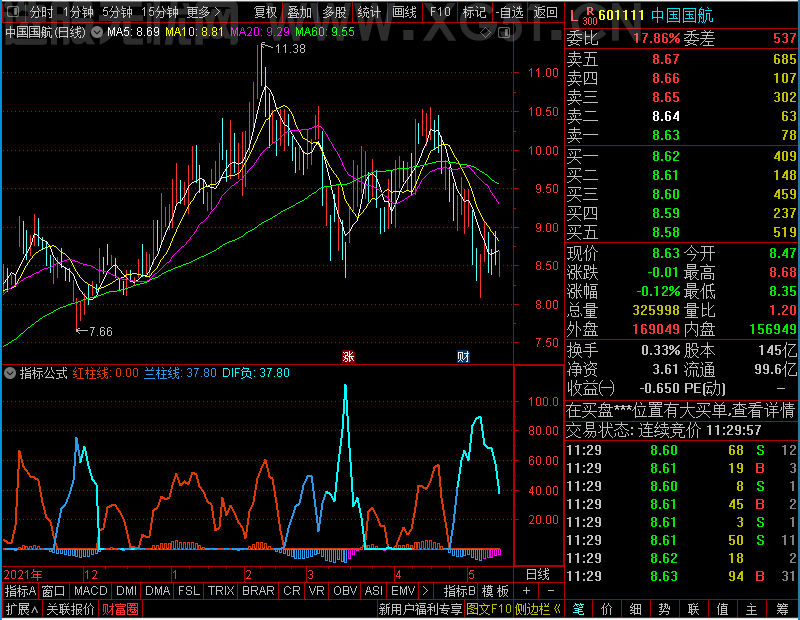800x620 pixels.
Task: Open the 财富圈 link
Action: click(120, 609)
